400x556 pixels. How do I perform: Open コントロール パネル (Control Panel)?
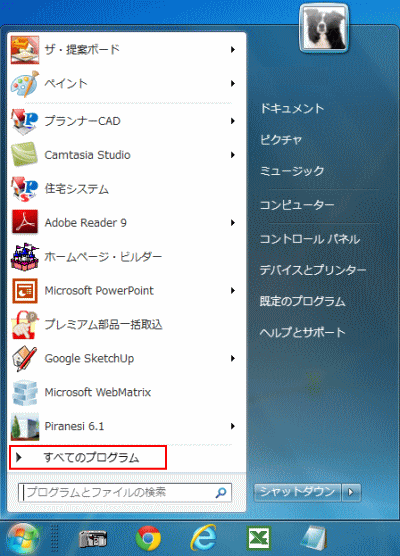tap(310, 239)
